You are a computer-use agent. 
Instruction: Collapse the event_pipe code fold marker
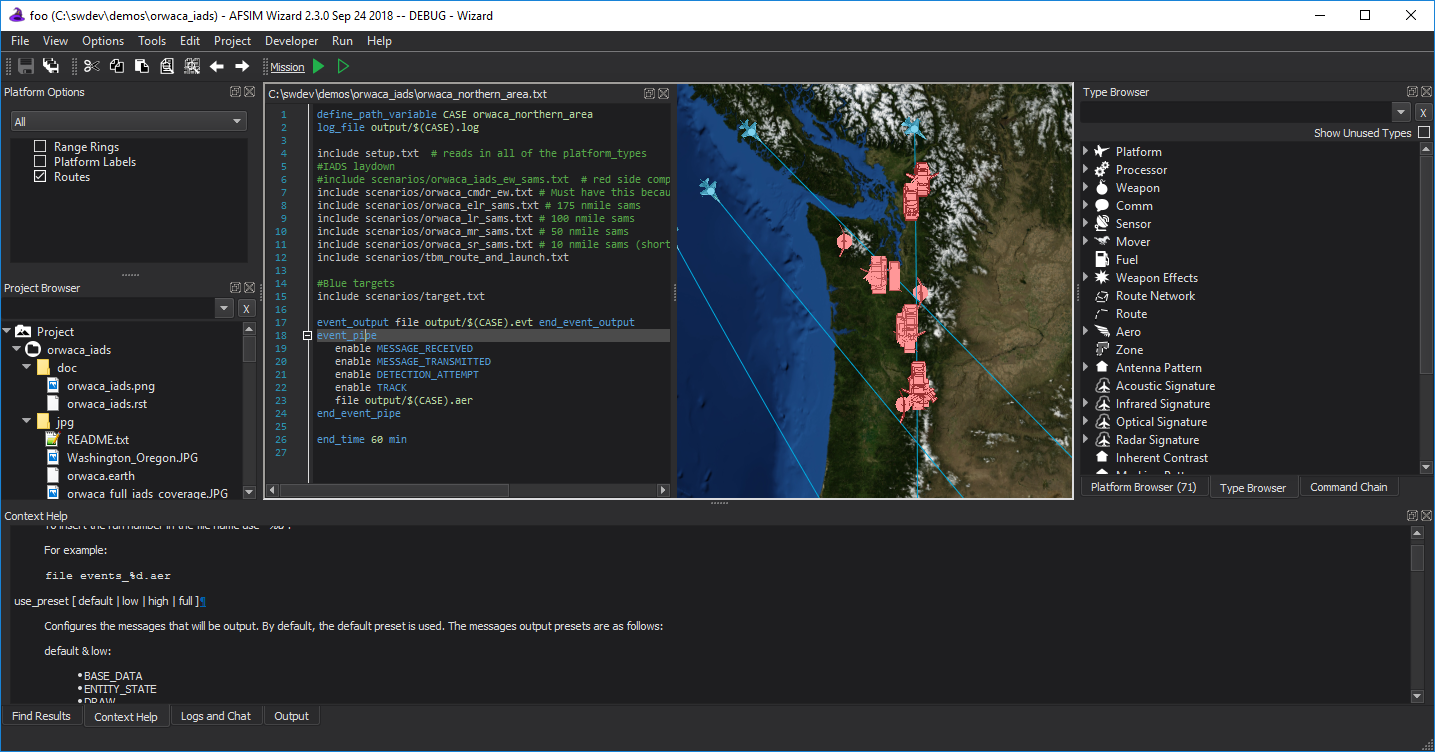[307, 336]
